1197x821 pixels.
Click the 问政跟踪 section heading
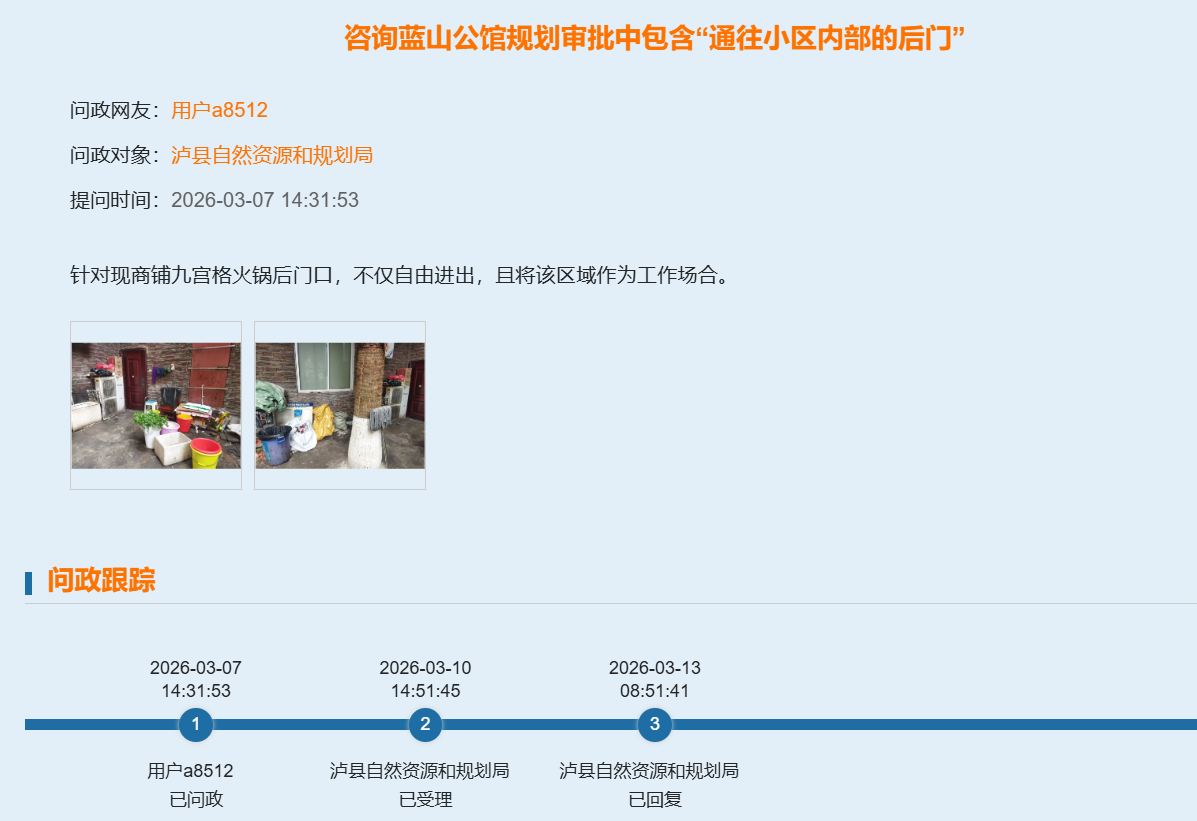(101, 580)
